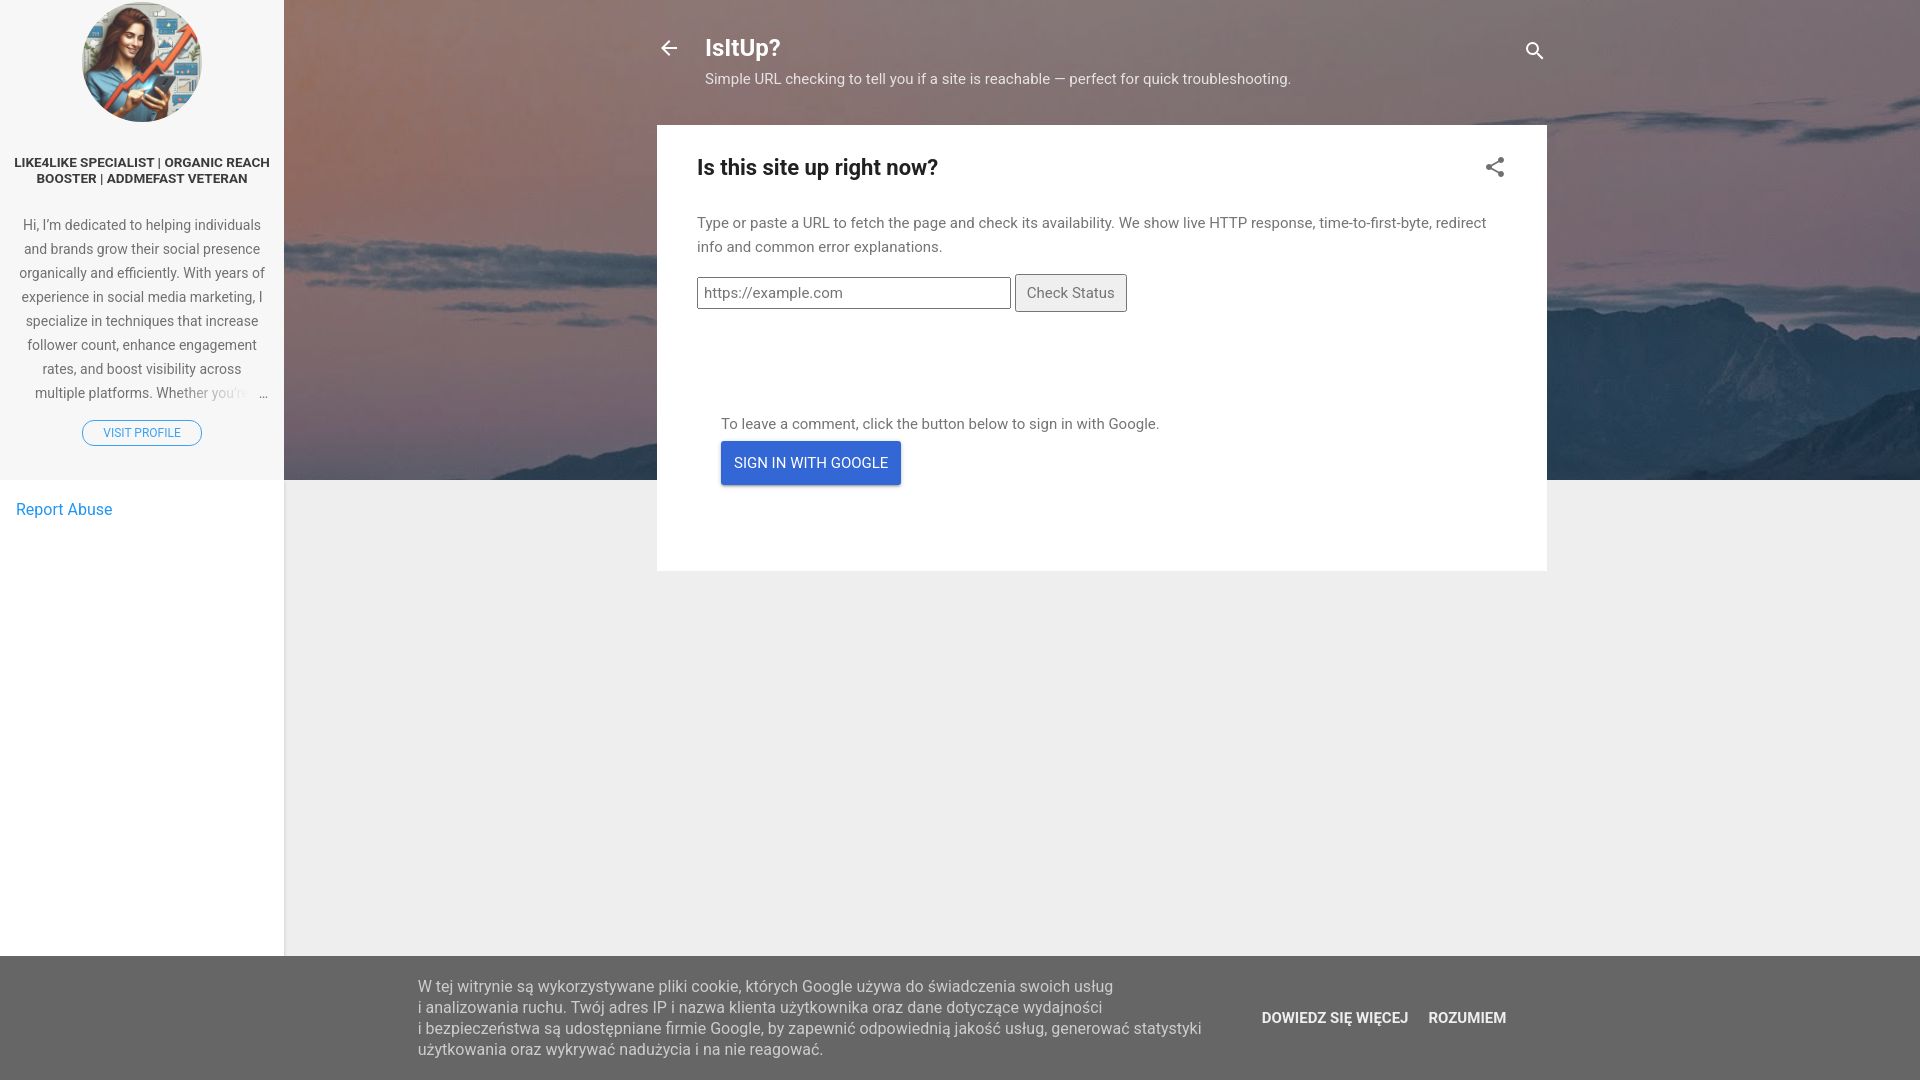
Task: Click the share icon on post
Action: [1494, 167]
